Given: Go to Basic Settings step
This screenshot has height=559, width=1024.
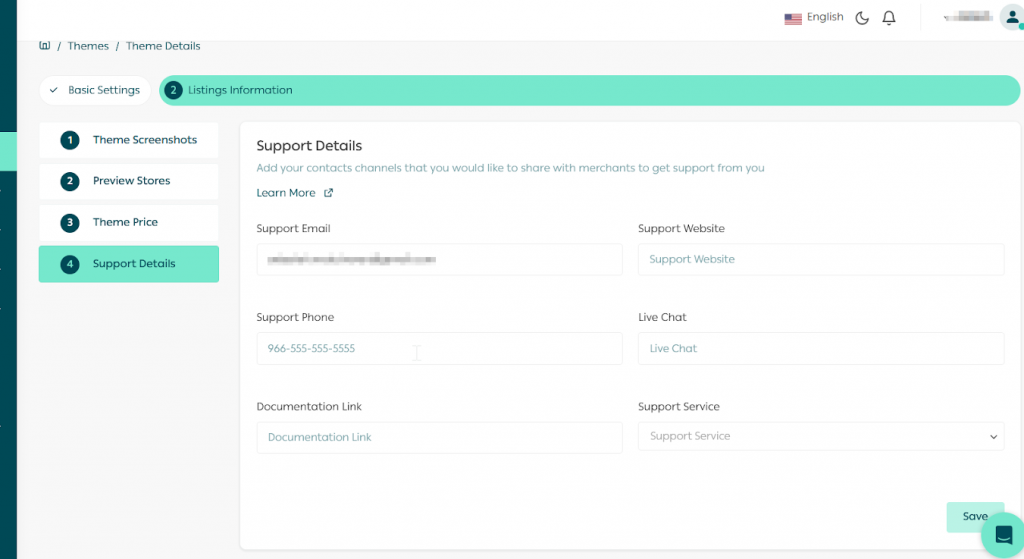Looking at the screenshot, I should pyautogui.click(x=95, y=90).
